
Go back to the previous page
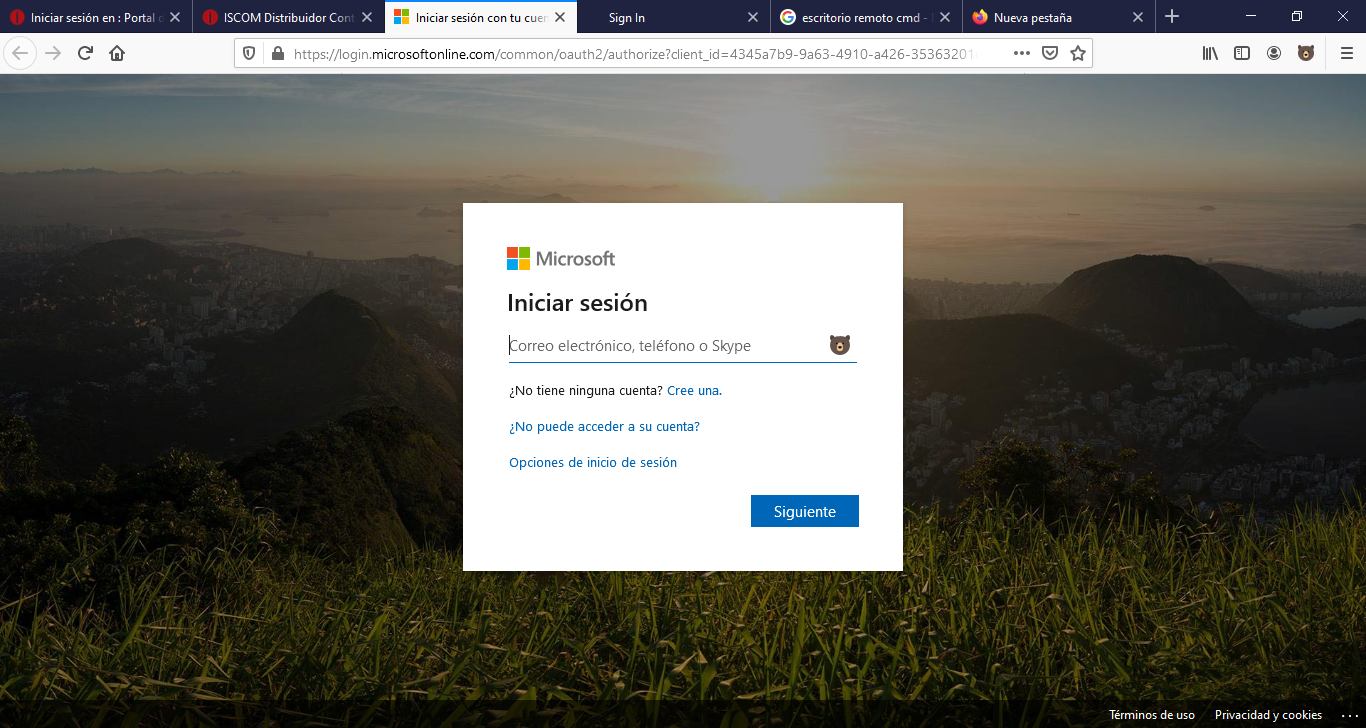click(x=21, y=53)
